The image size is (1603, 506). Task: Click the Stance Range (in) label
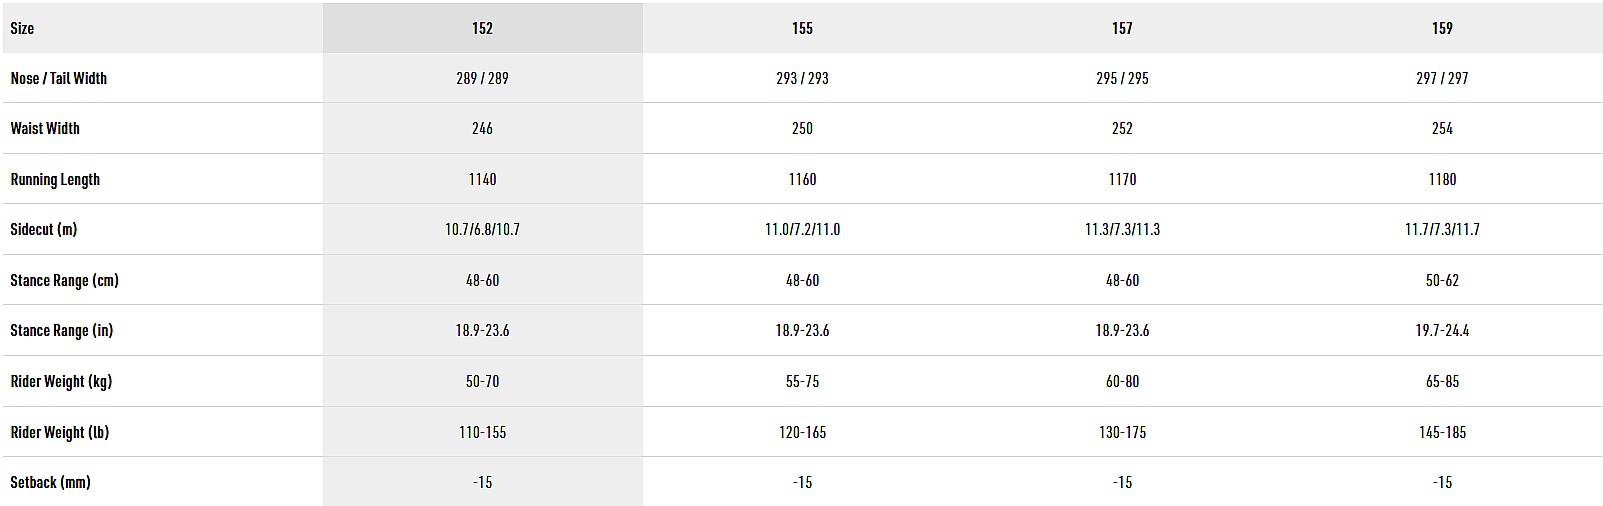[x=61, y=330]
